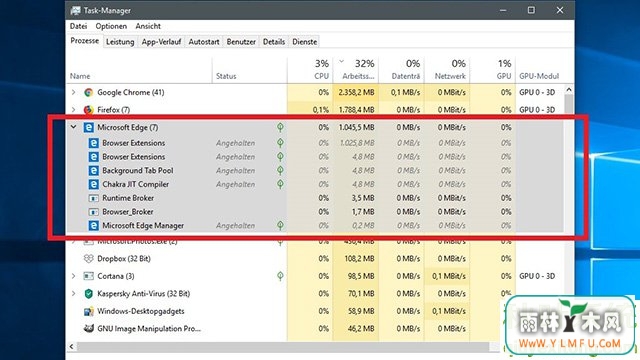Screen dimensions: 640x360
Task: Click the suspended leaf icon for Microsoft Edge (7)
Action: tap(280, 127)
